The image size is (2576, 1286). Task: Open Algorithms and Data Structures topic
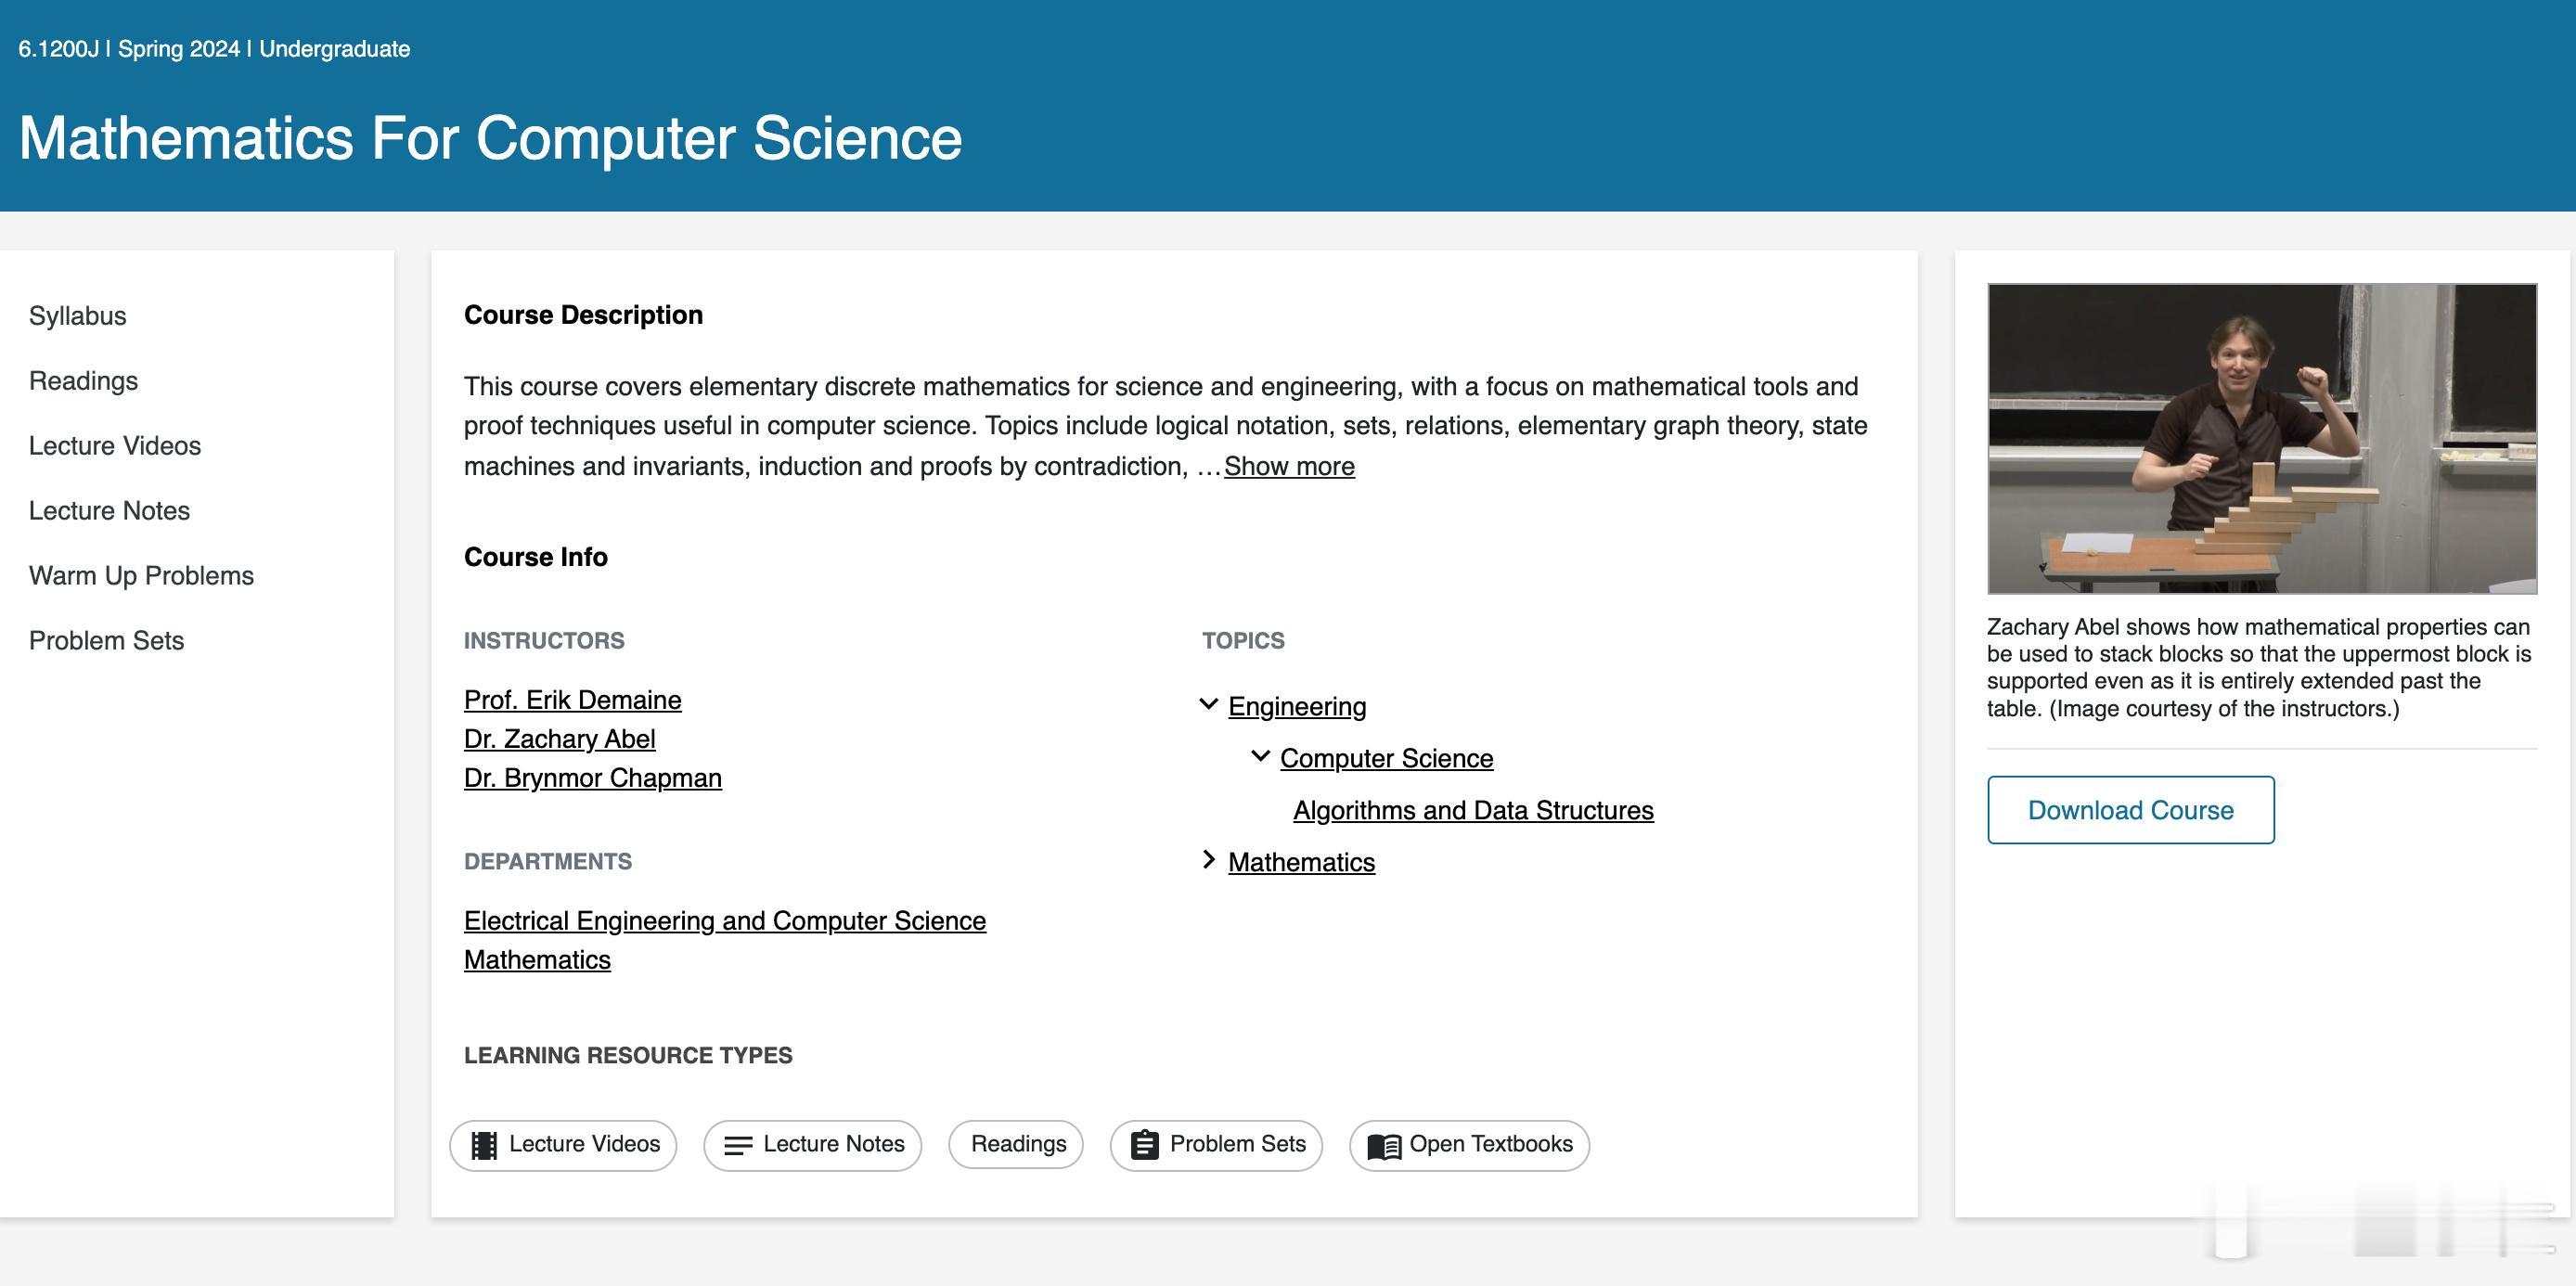[x=1473, y=810]
